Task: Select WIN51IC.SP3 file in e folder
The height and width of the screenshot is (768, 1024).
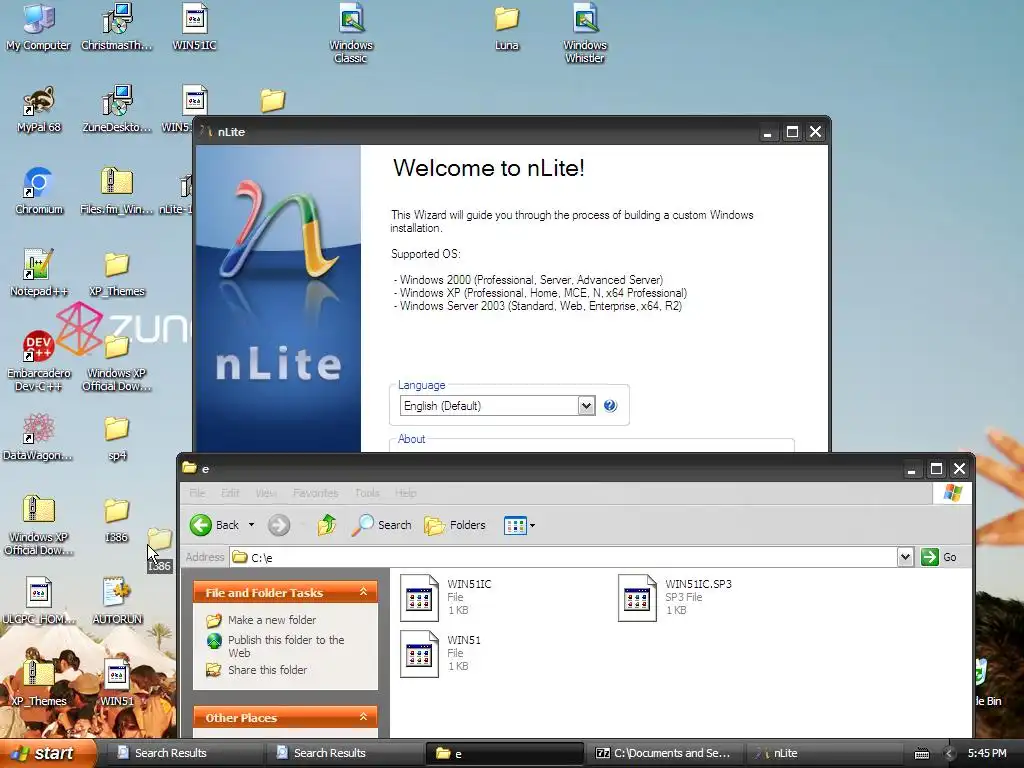Action: (x=675, y=597)
